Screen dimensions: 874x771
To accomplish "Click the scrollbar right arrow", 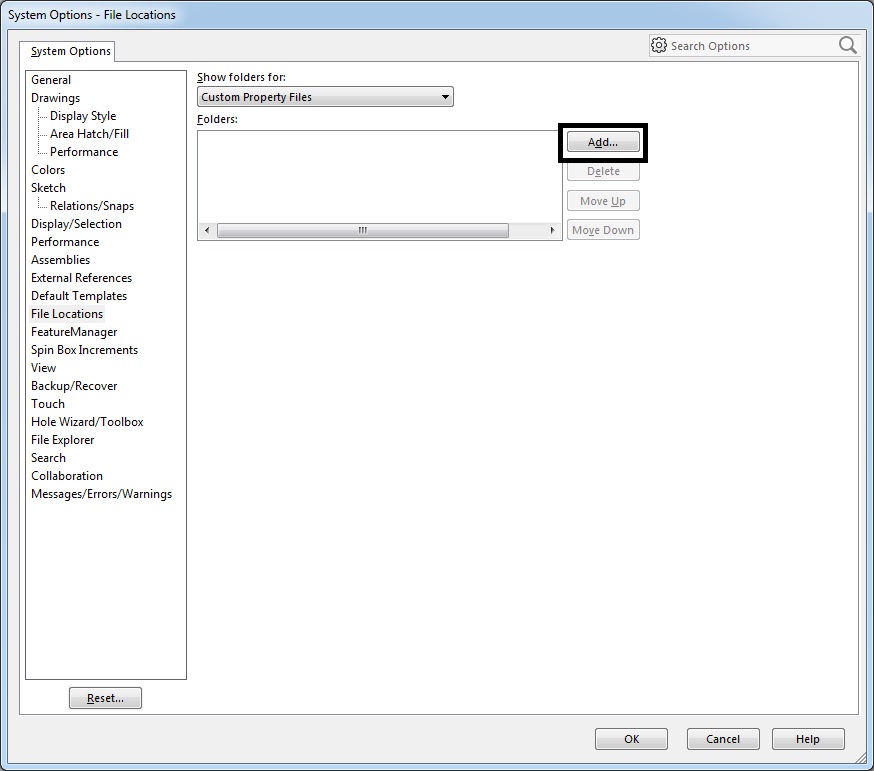I will [552, 231].
